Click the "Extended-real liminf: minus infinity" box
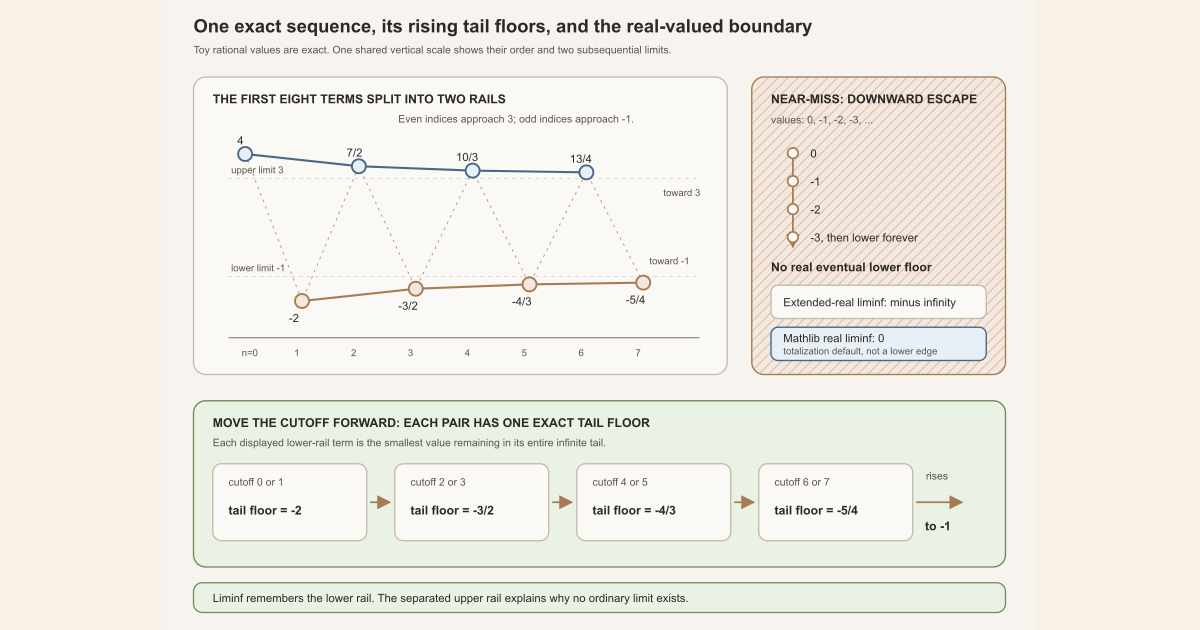 (x=879, y=302)
